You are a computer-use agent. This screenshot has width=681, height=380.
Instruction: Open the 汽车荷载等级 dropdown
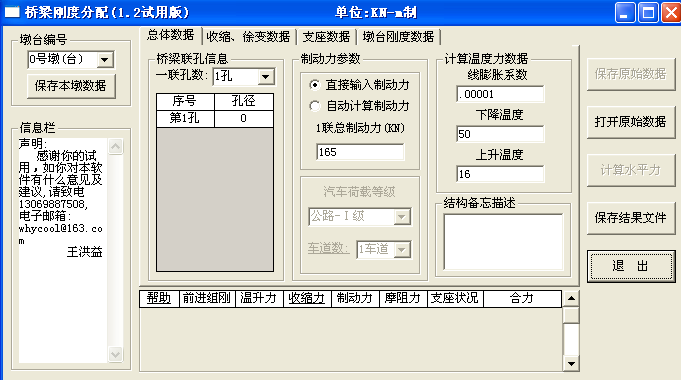(x=402, y=216)
